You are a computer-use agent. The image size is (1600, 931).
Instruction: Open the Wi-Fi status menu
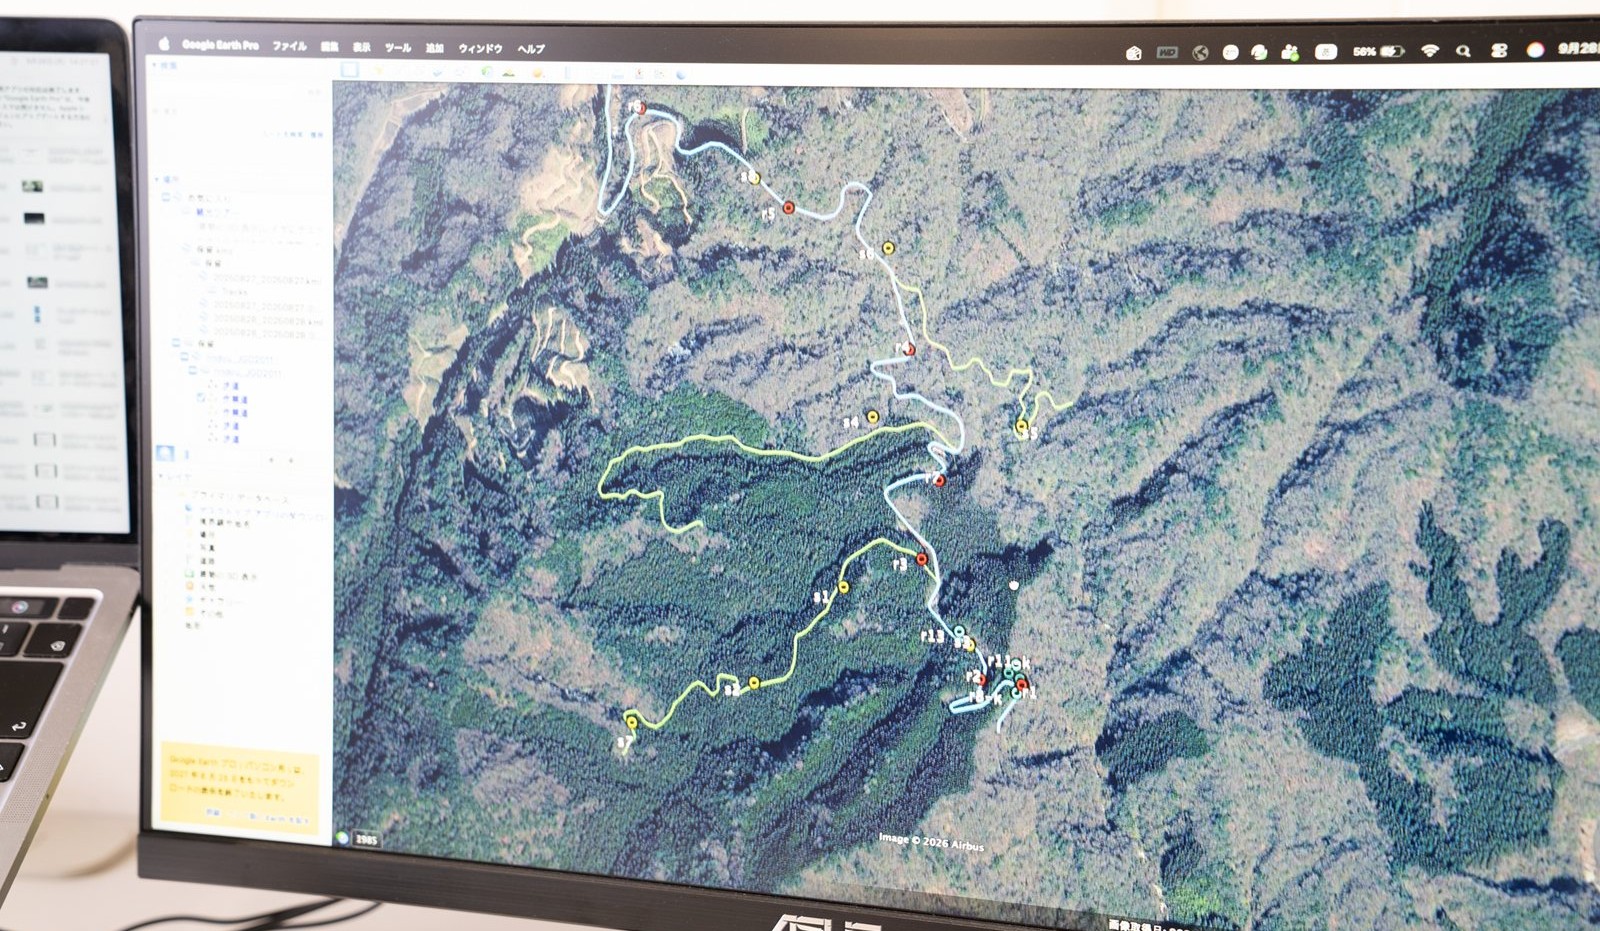coord(1430,51)
